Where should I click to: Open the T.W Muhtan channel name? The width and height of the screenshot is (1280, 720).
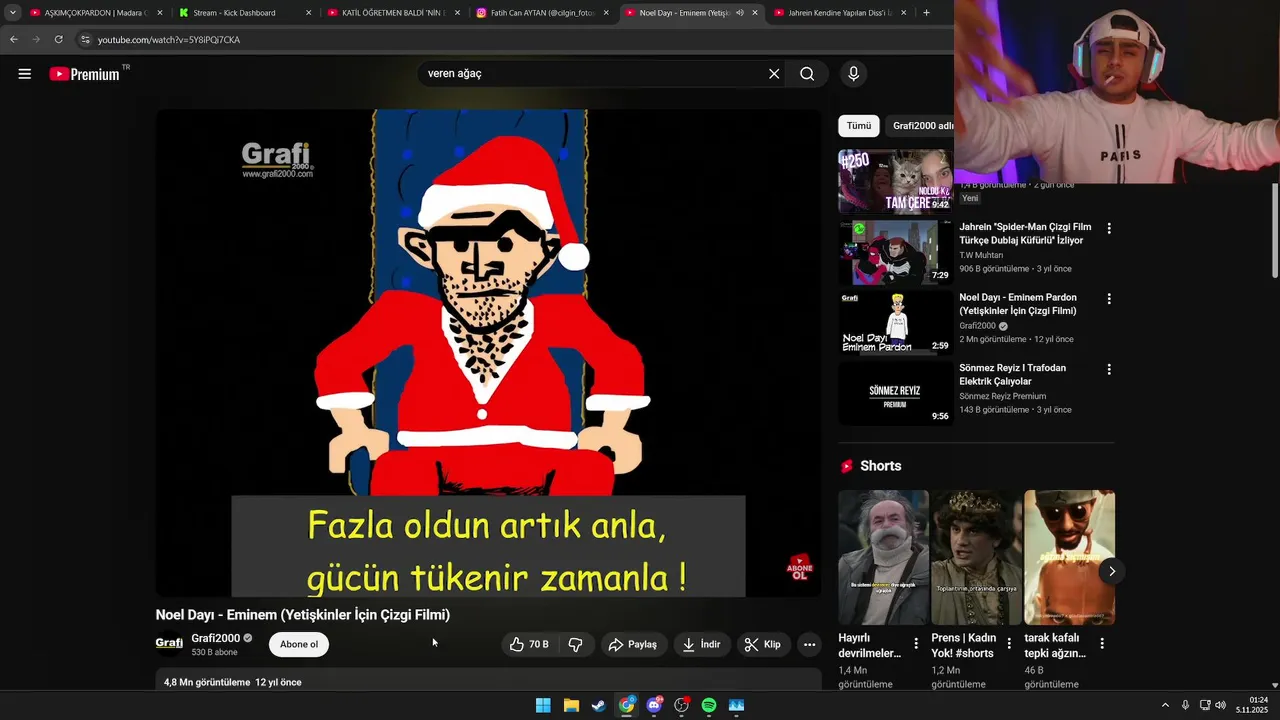[981, 256]
